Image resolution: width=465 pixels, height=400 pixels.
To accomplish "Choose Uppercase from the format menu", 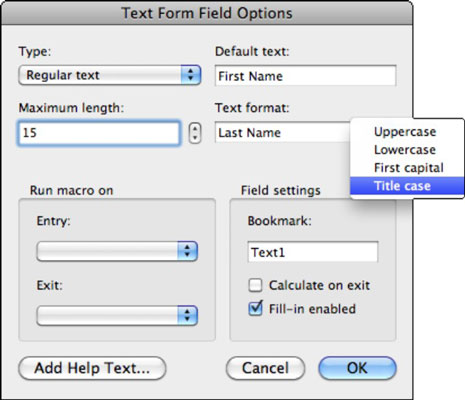I will (x=407, y=132).
